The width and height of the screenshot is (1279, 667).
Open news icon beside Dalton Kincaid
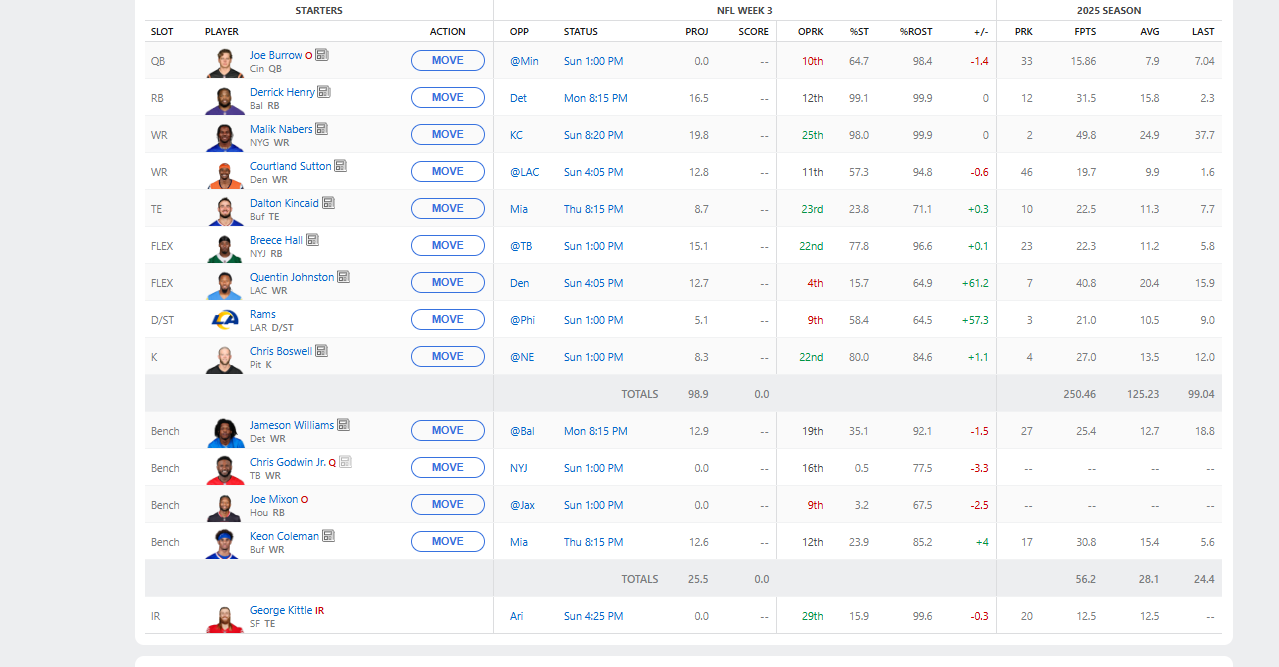[328, 203]
